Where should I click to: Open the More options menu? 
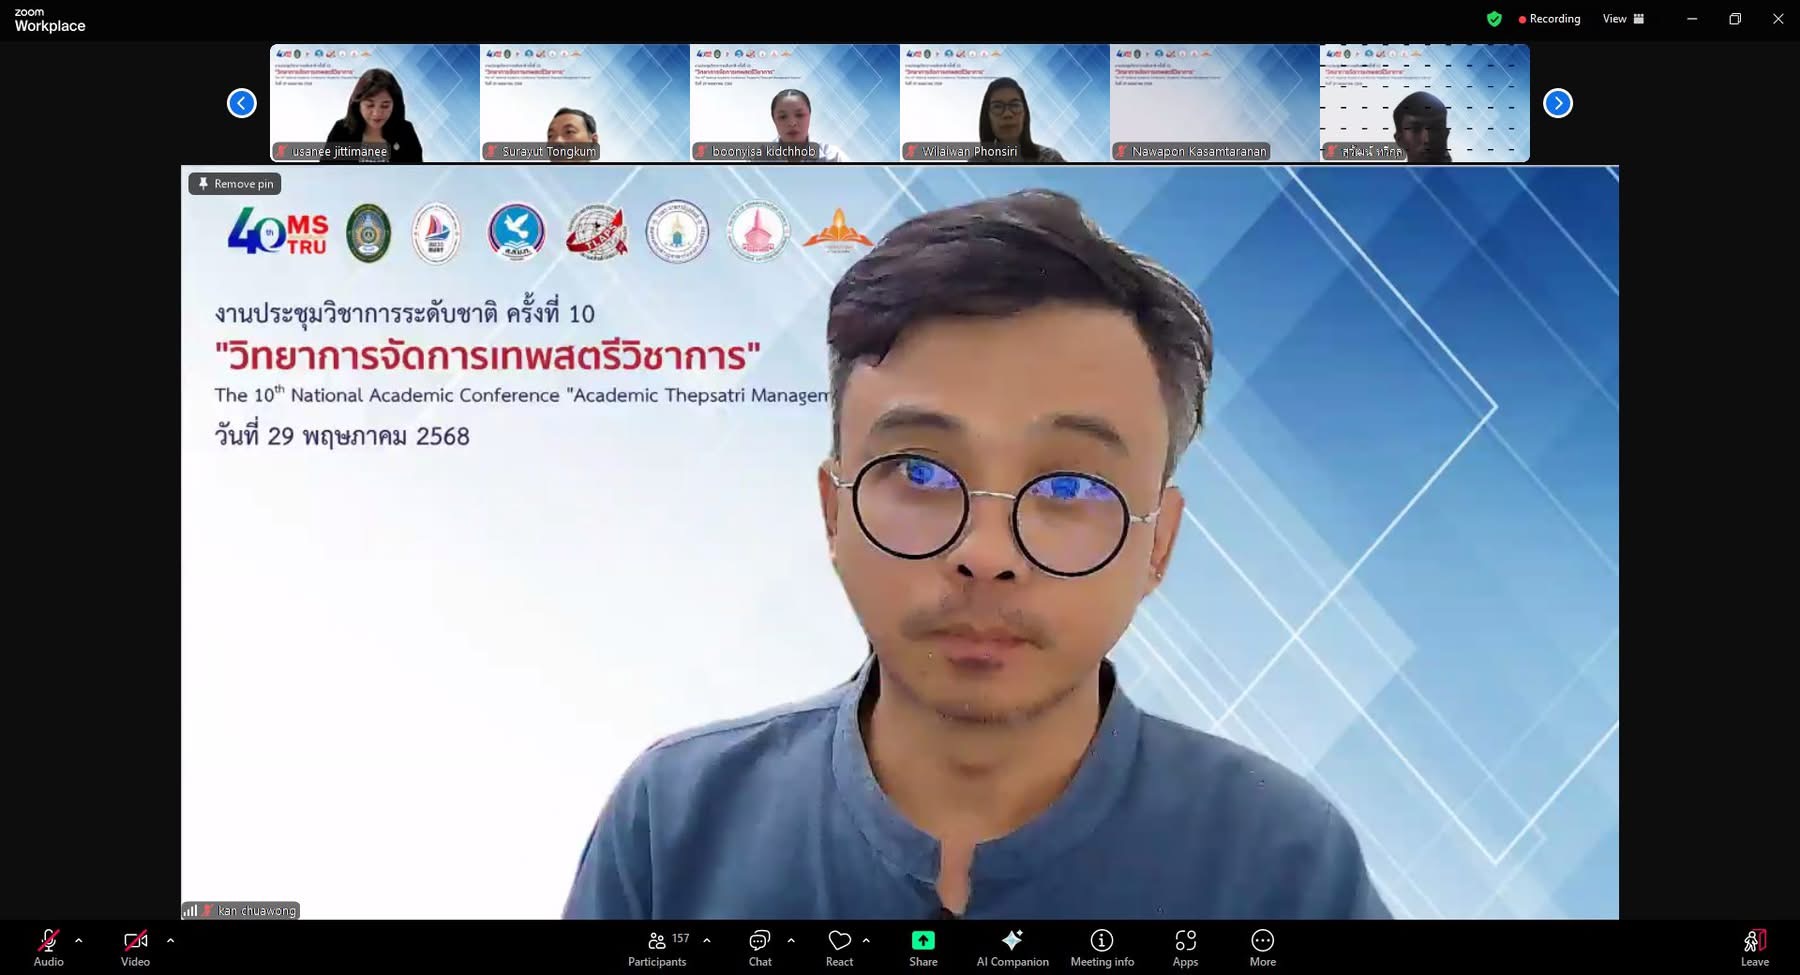coord(1262,947)
